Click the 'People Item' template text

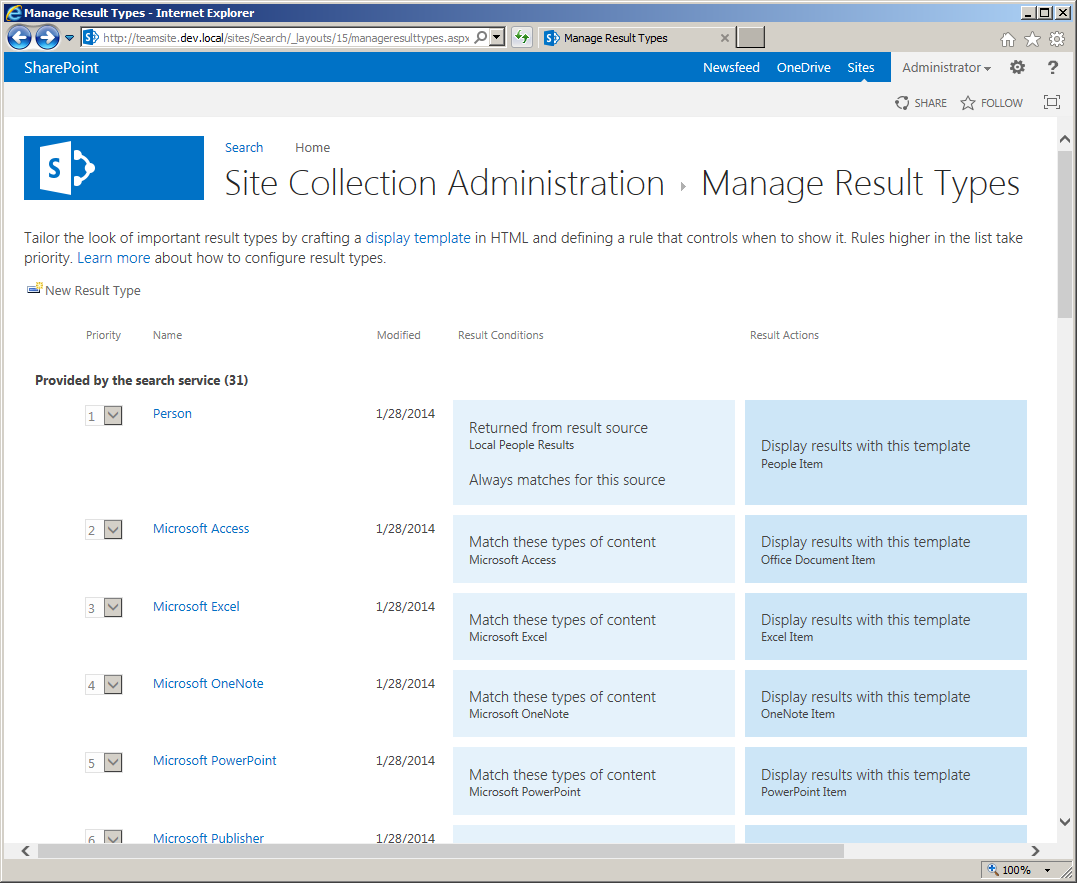pyautogui.click(x=792, y=464)
